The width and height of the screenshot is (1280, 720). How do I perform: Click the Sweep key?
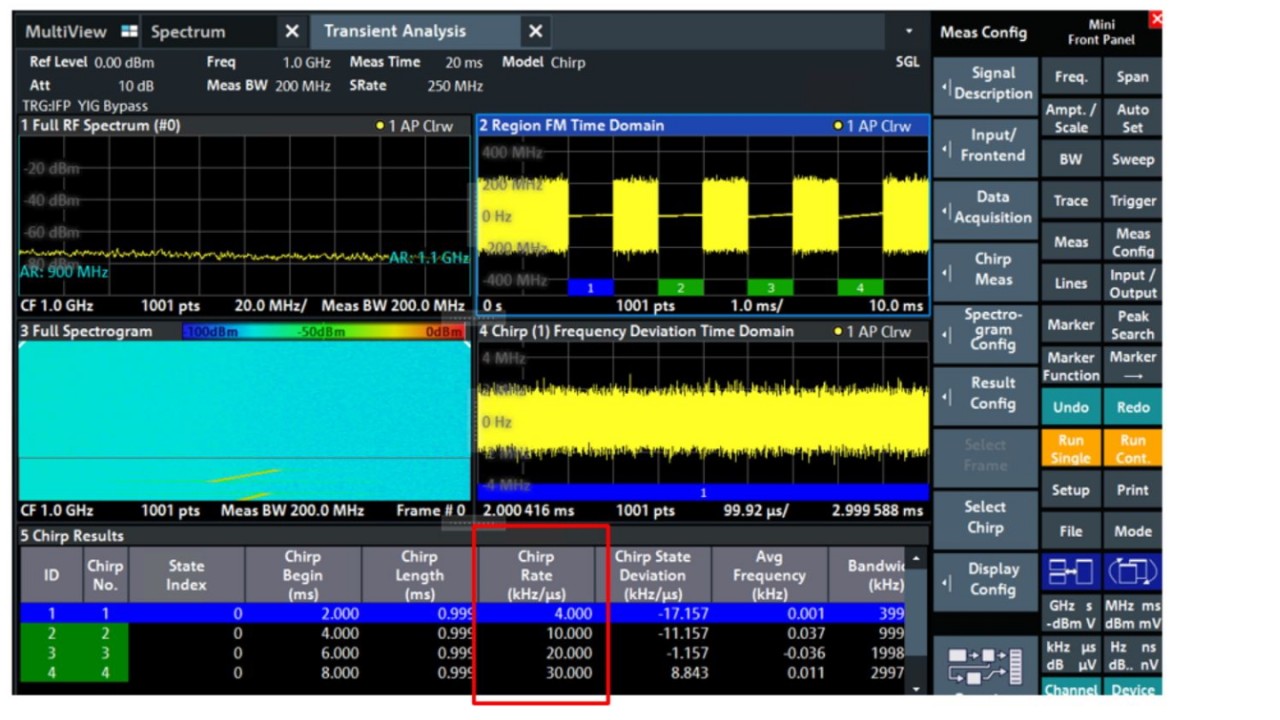[x=1132, y=160]
